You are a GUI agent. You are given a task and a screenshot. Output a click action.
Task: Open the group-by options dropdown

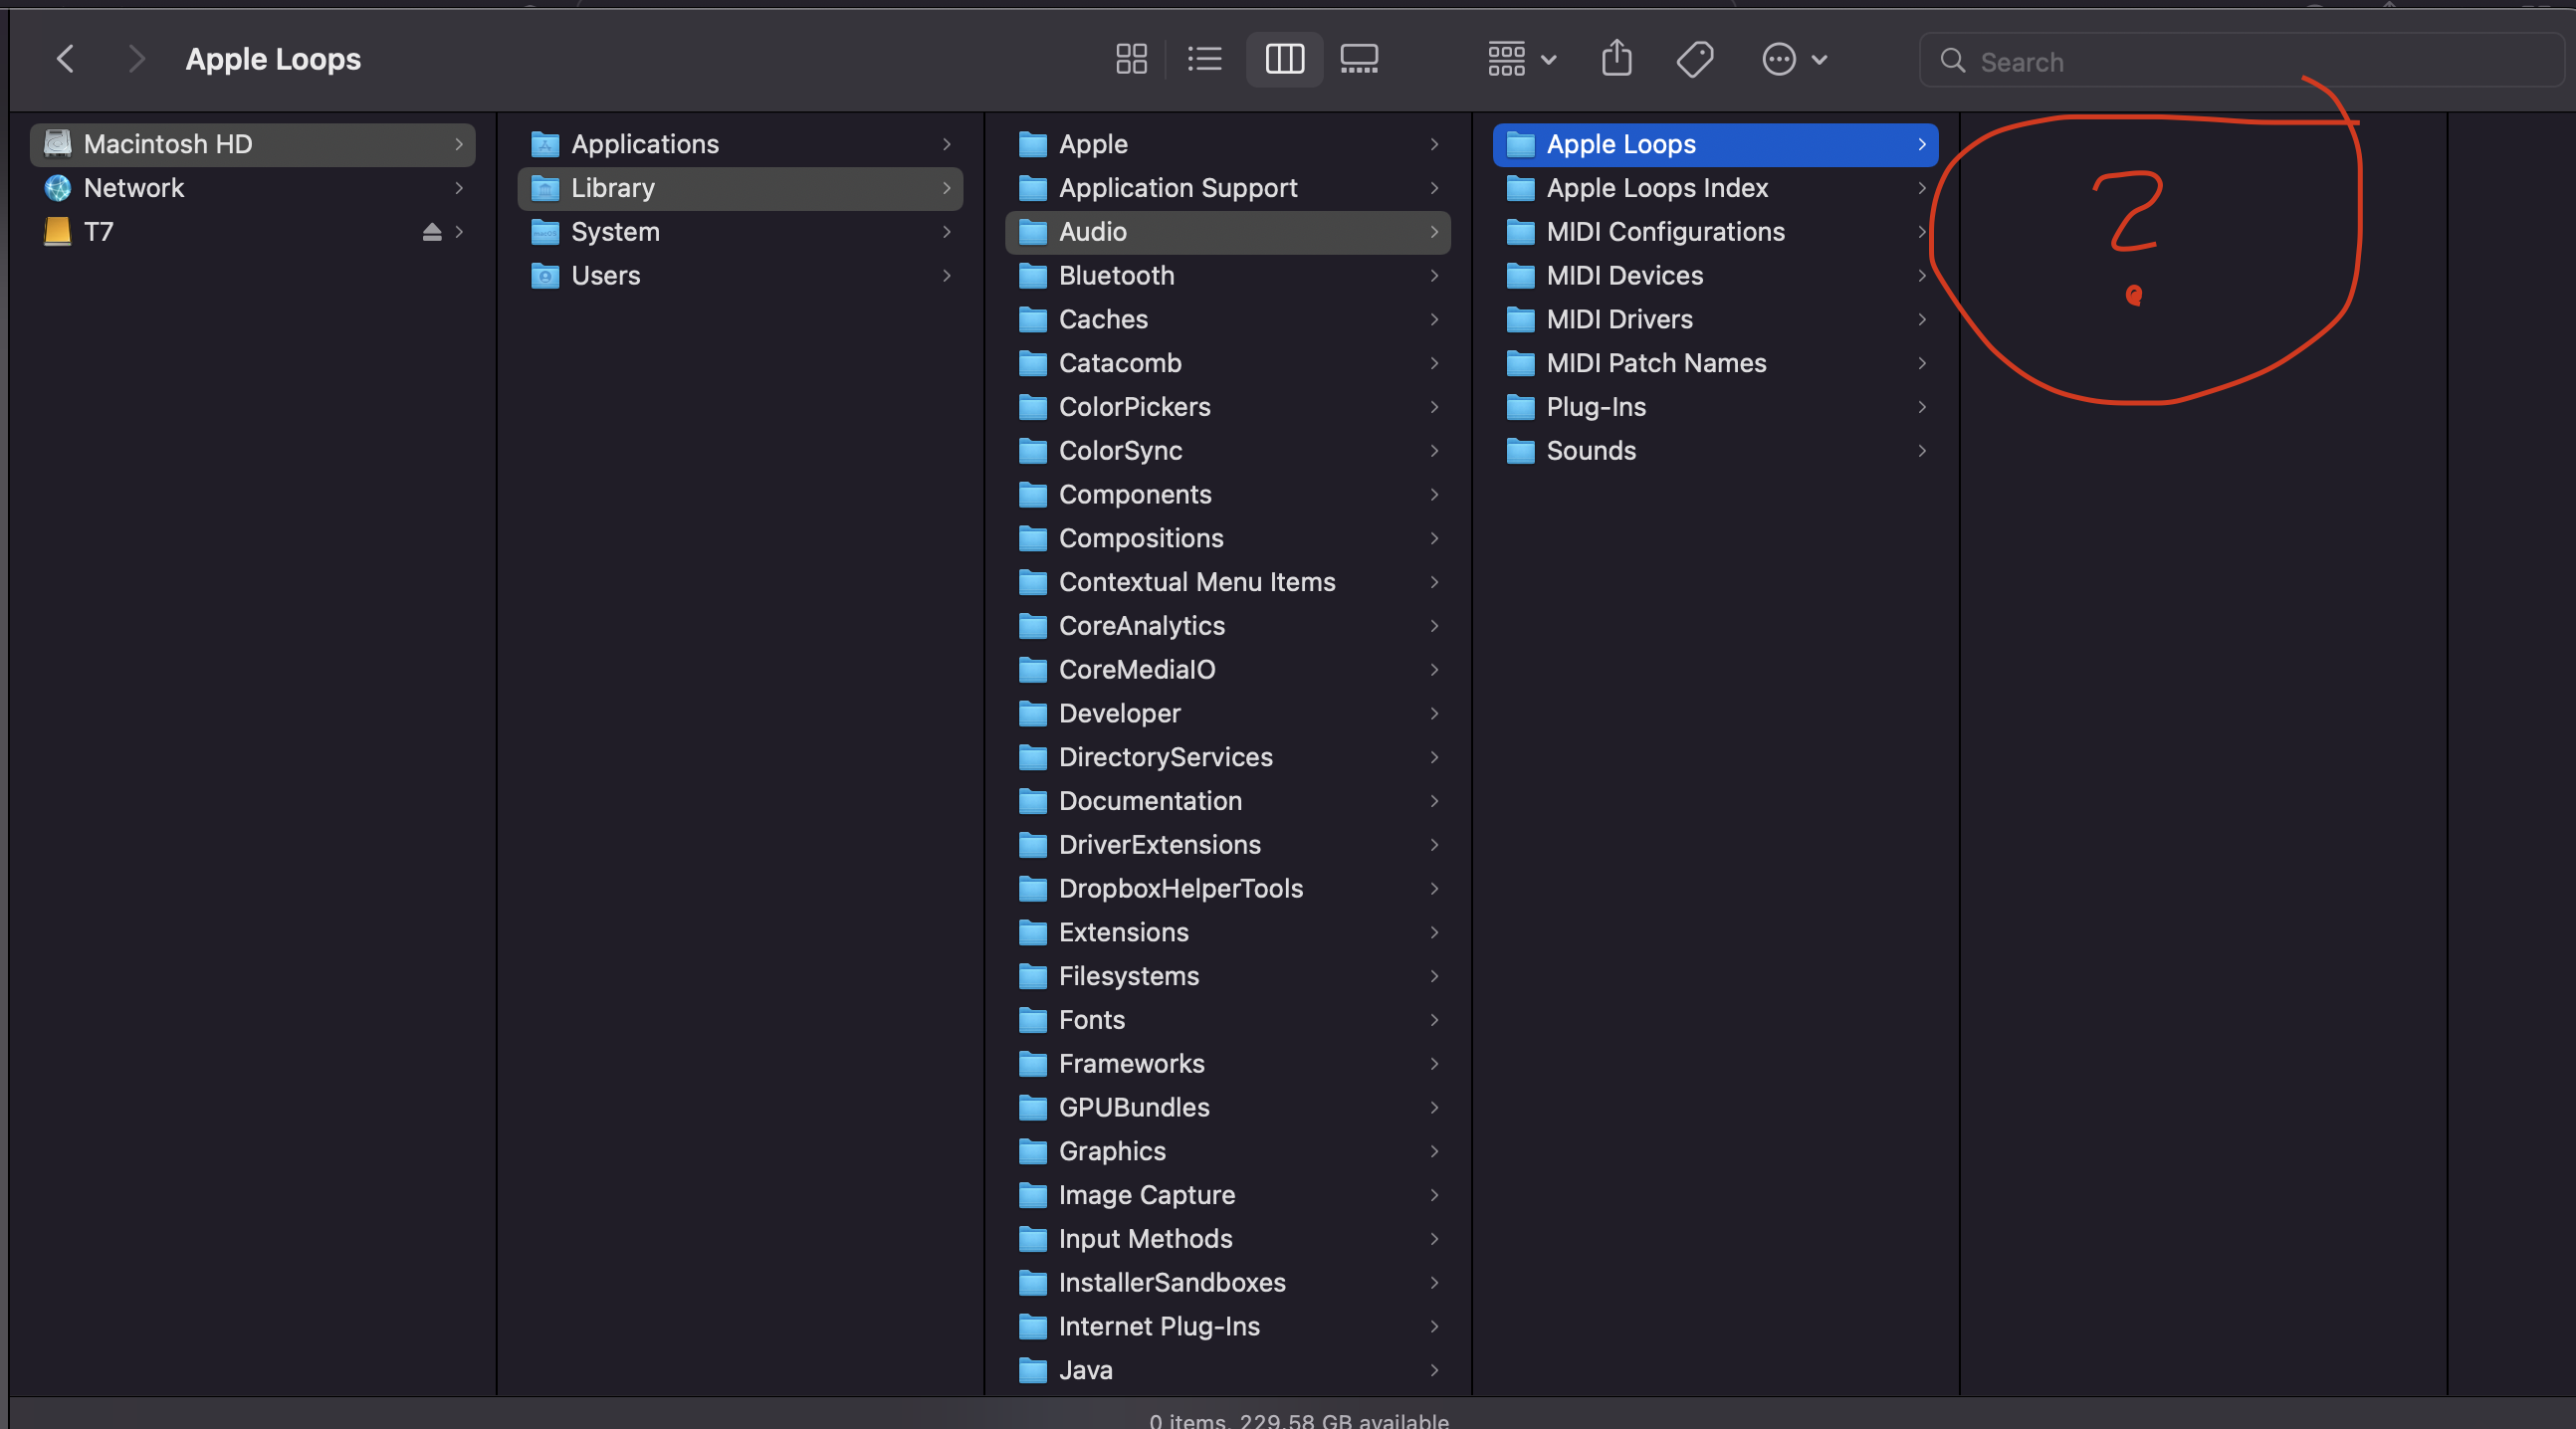tap(1521, 59)
